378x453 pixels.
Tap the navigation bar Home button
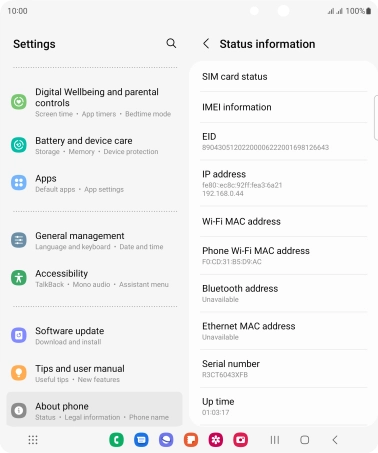coord(304,440)
